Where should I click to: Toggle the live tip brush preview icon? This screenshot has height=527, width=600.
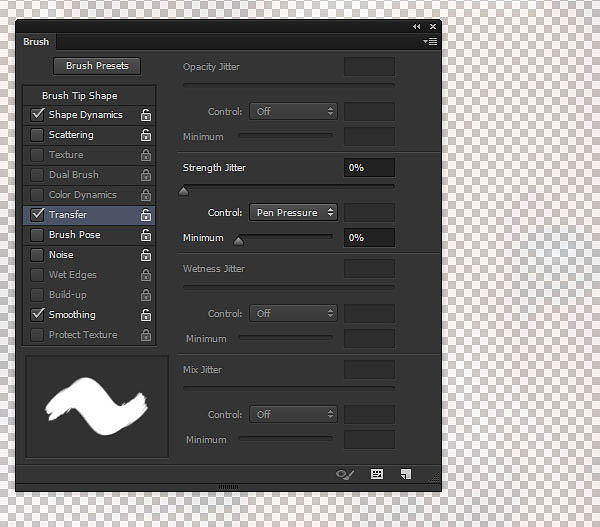[x=345, y=475]
